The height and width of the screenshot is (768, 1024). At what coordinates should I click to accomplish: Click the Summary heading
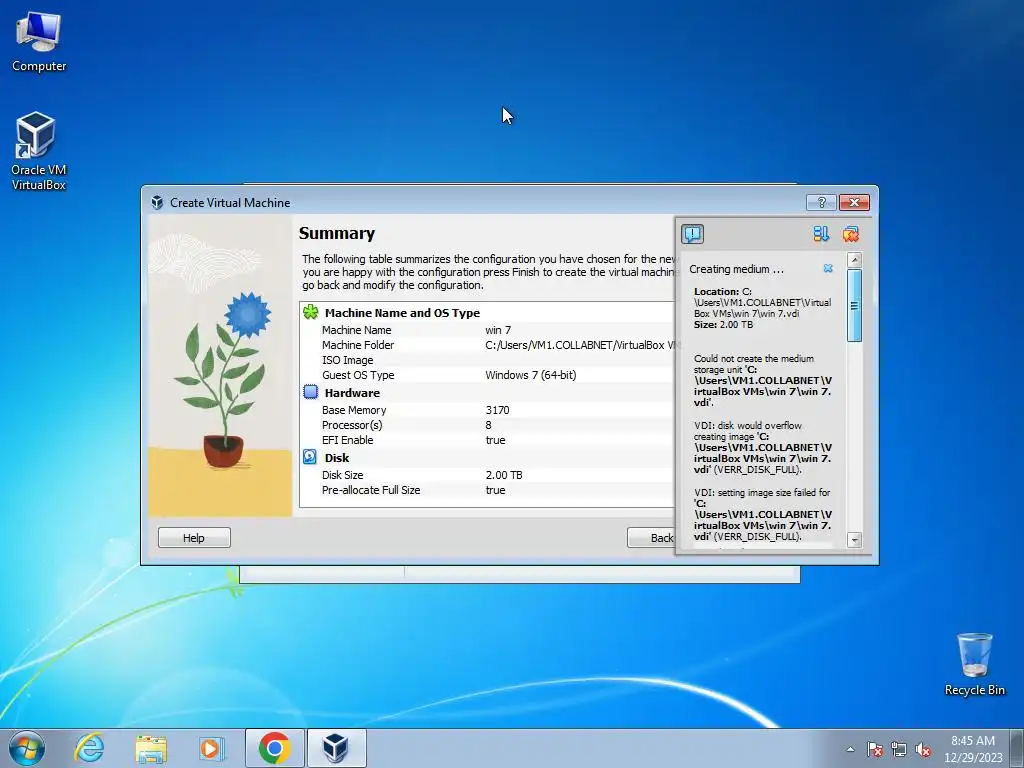pos(337,233)
